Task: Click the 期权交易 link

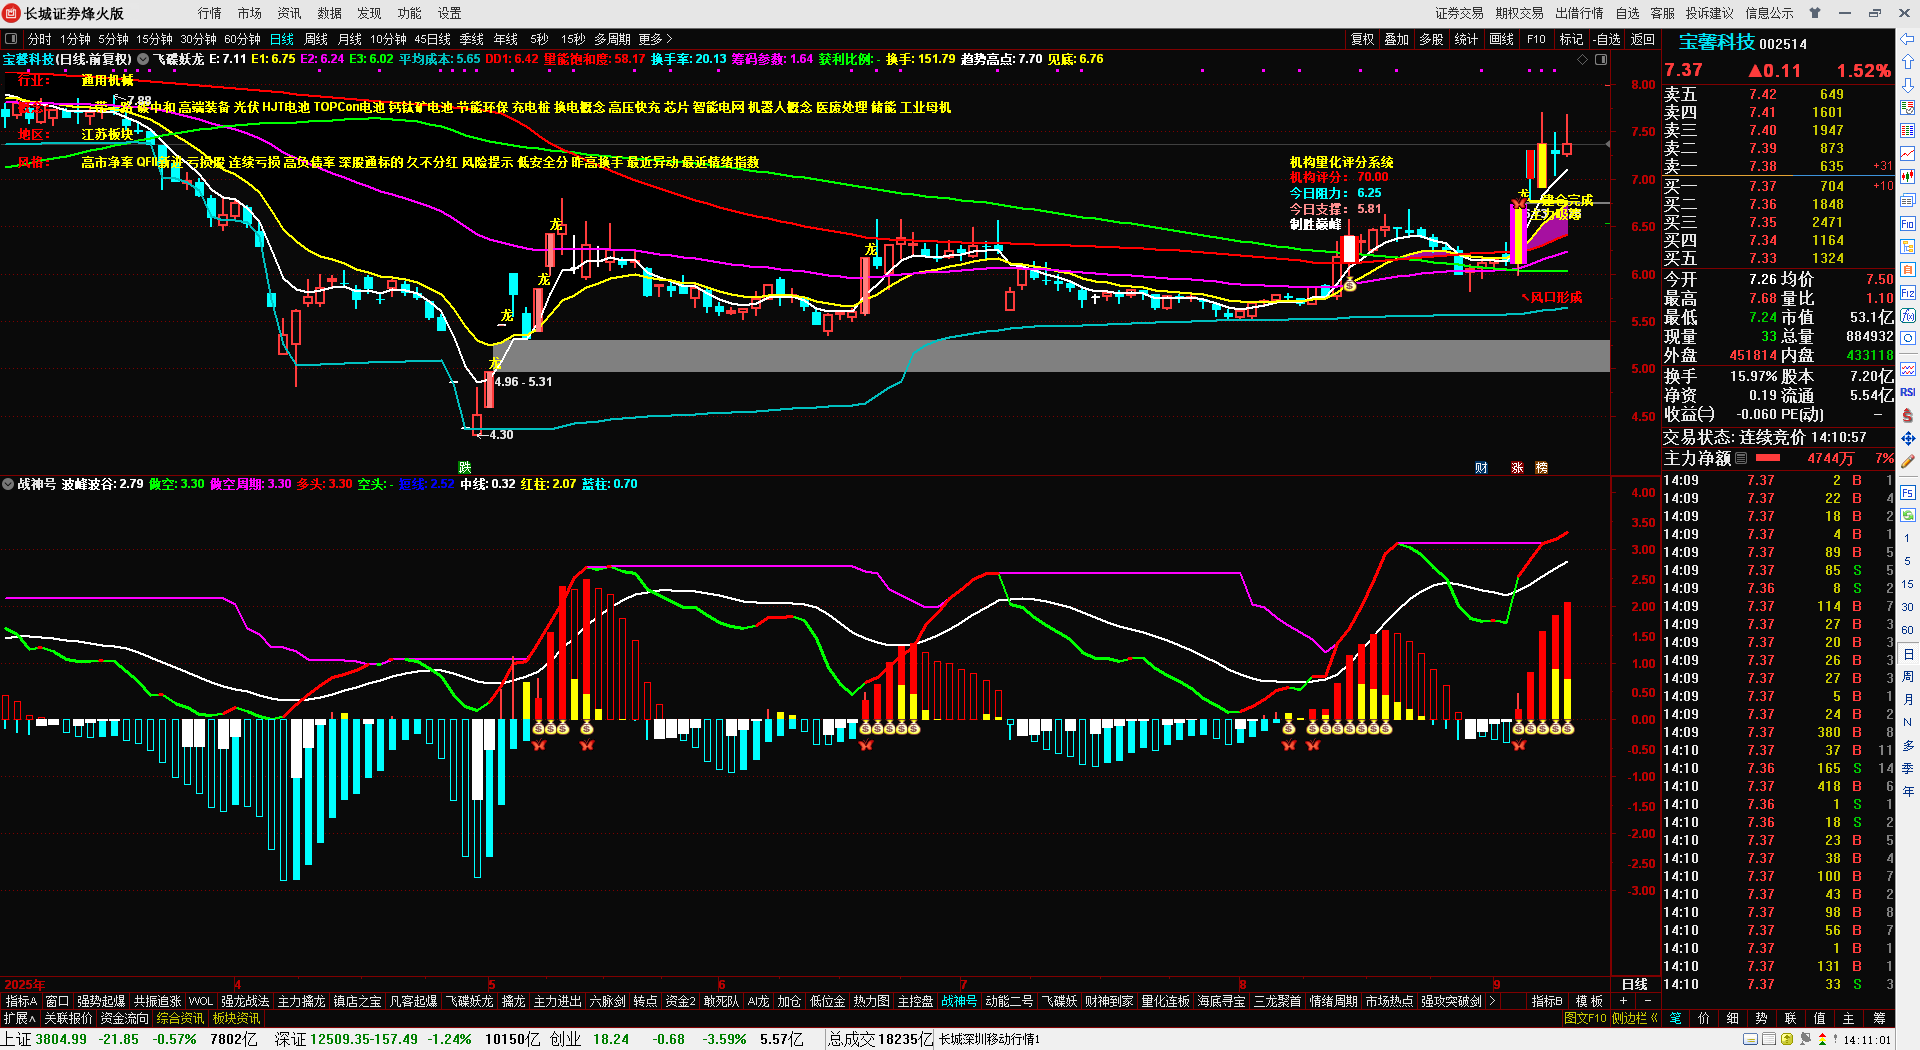Action: pos(1519,13)
